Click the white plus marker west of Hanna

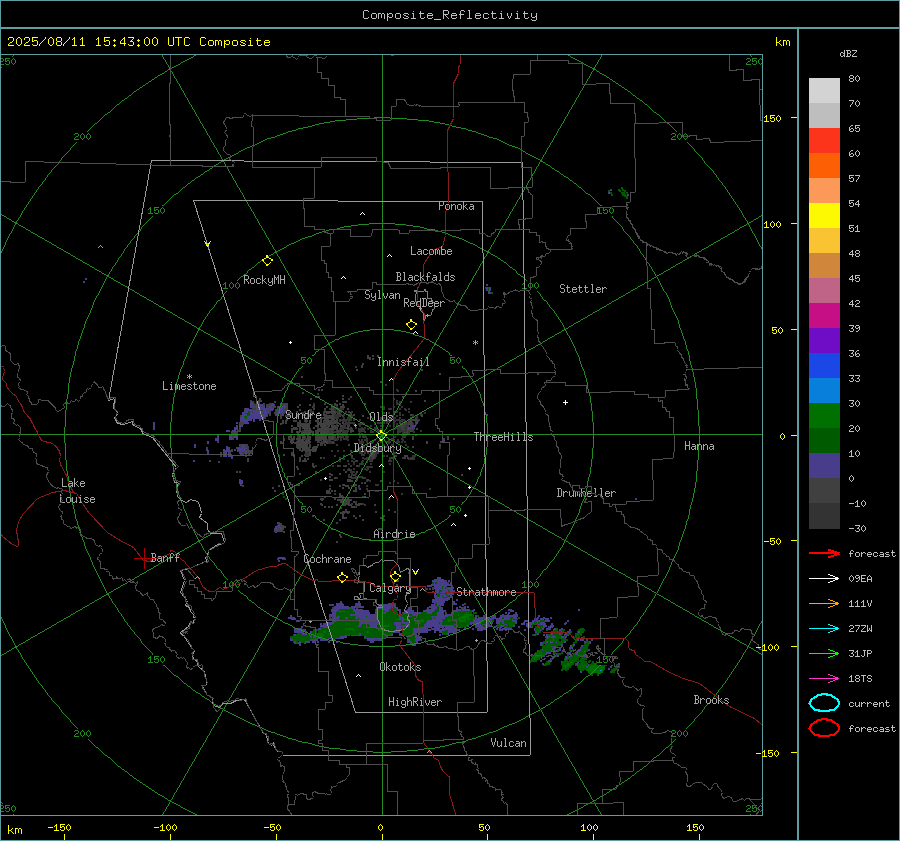[565, 402]
